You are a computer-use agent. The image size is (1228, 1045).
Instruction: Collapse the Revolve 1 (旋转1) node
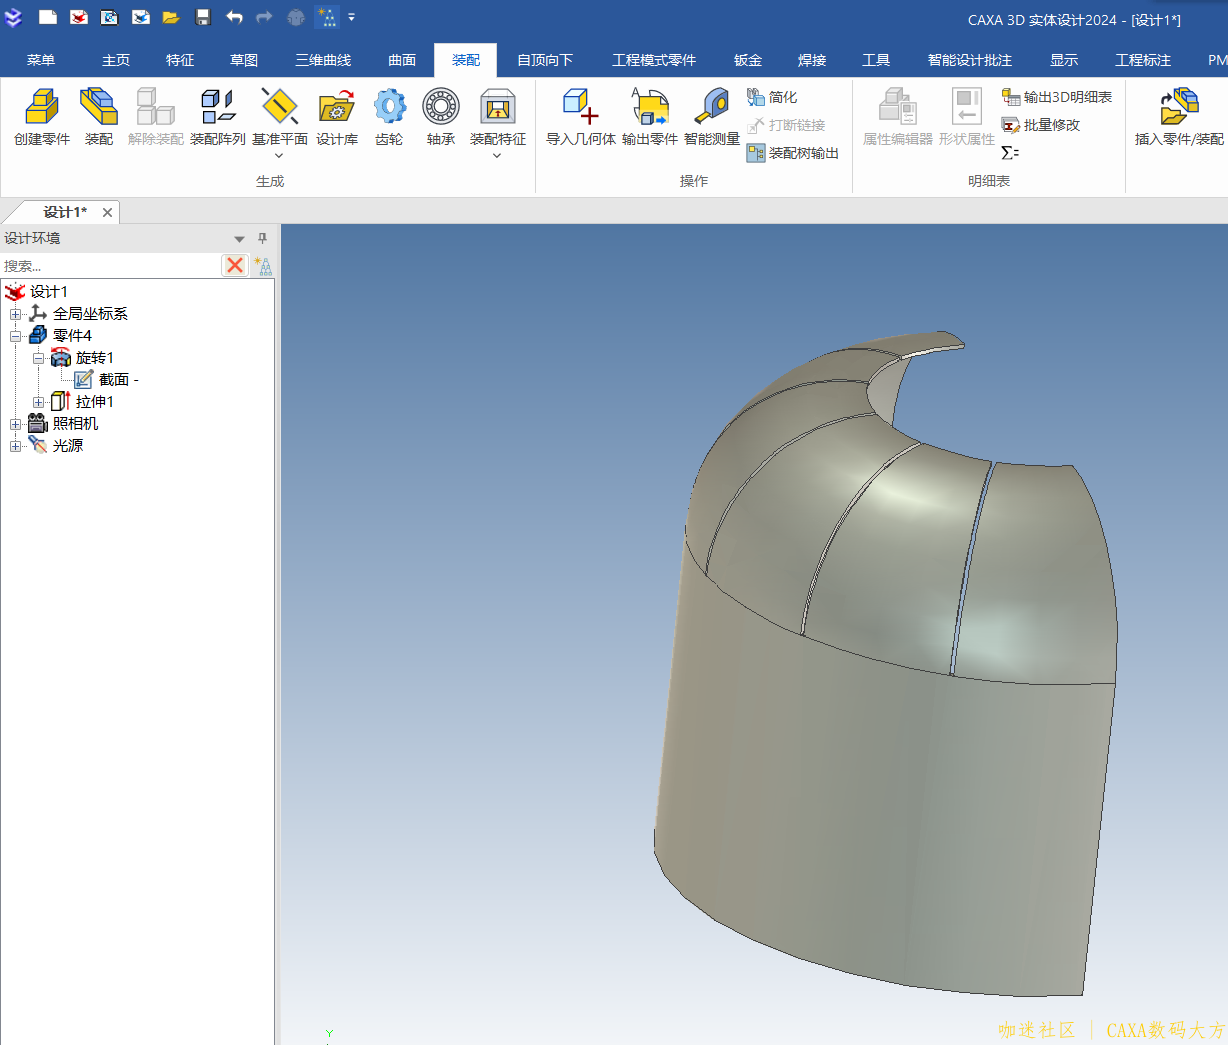pyautogui.click(x=38, y=358)
